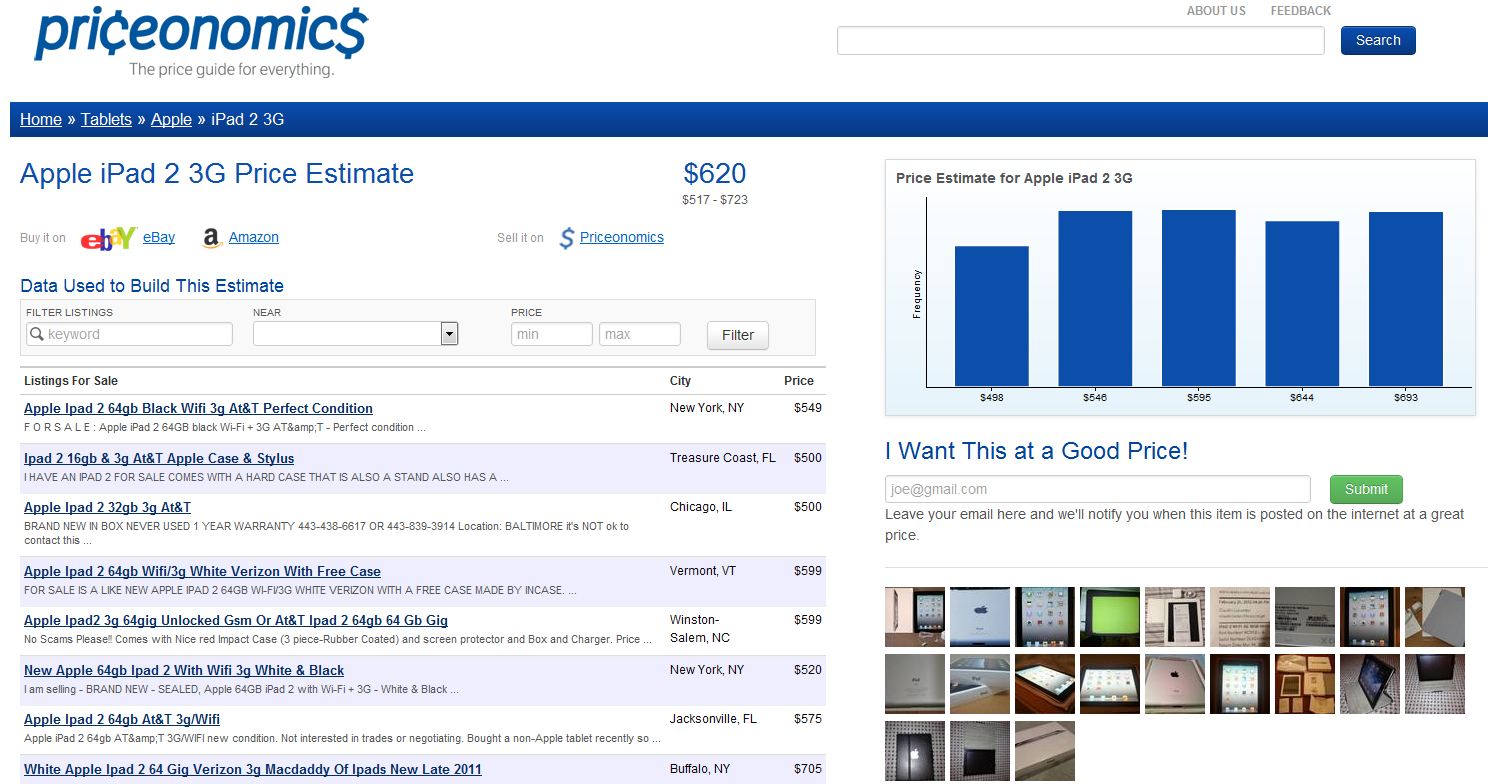Open the About Us page
1488x784 pixels.
1216,11
